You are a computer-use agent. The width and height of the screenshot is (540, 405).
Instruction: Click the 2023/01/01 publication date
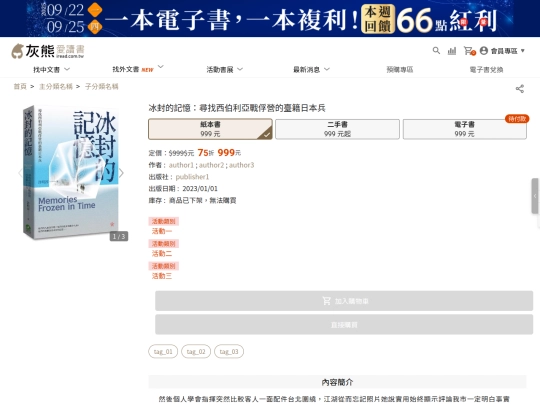(200, 189)
